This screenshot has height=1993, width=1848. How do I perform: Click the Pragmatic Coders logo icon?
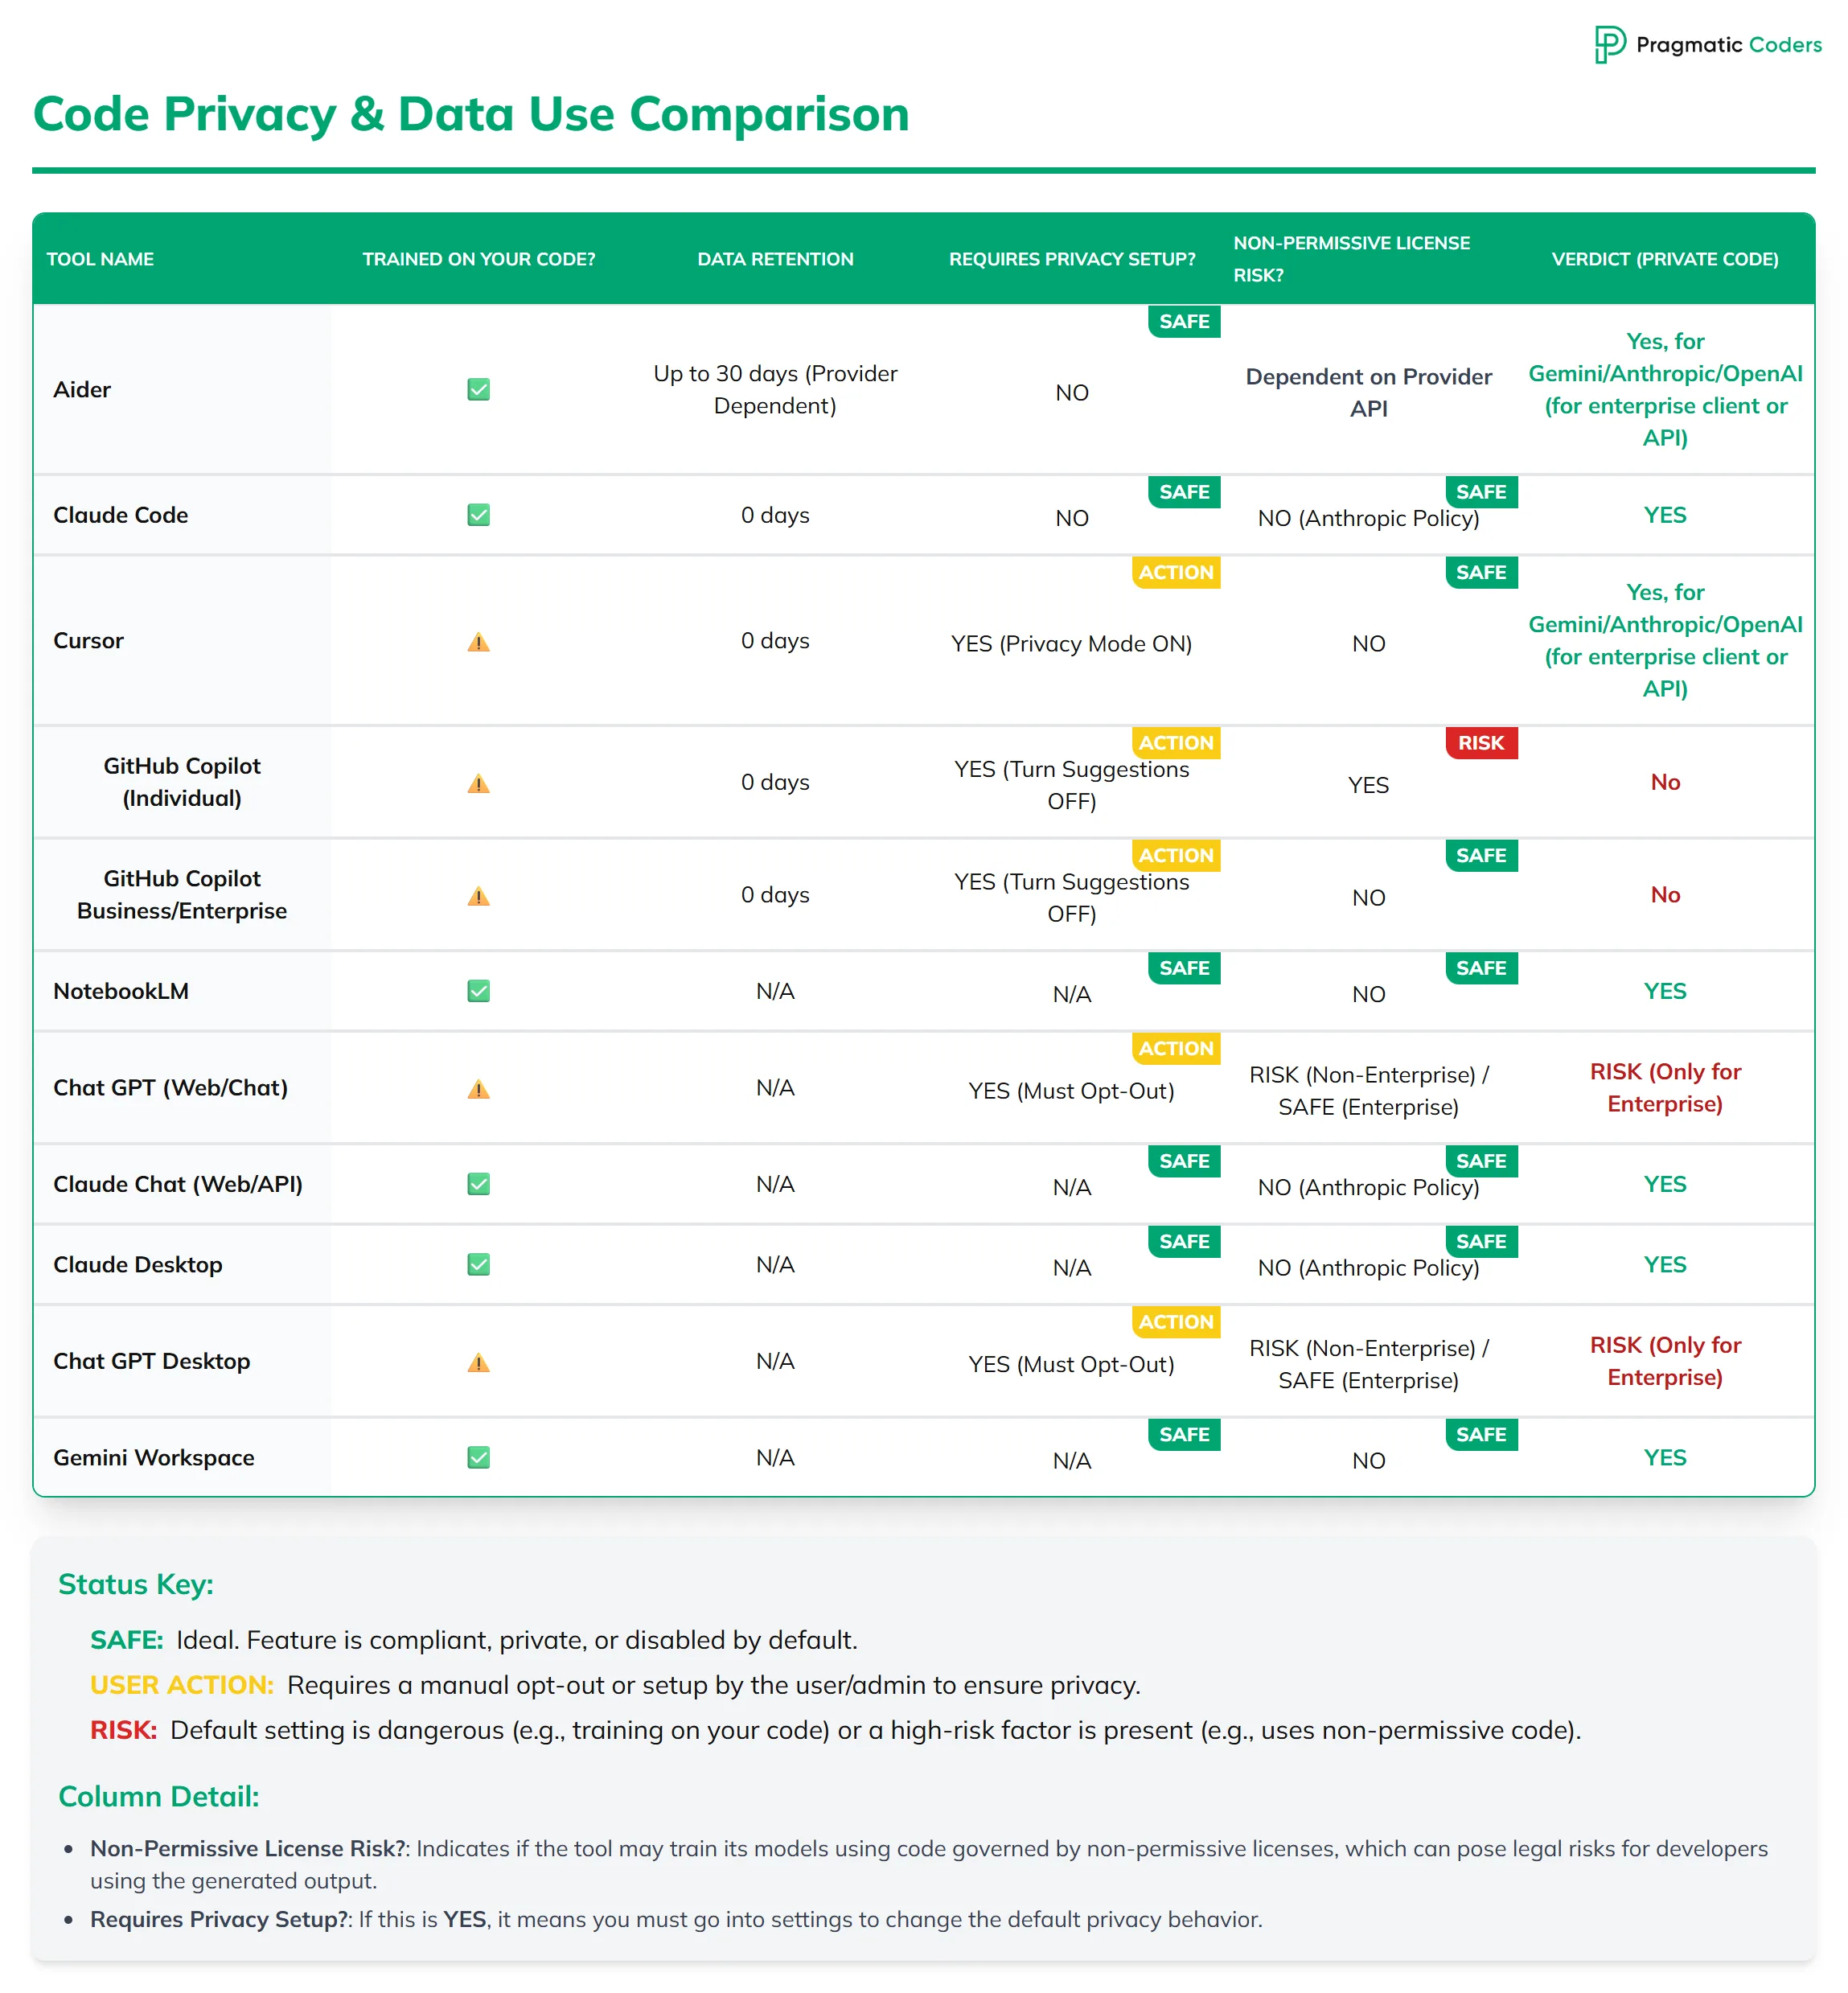[x=1609, y=45]
